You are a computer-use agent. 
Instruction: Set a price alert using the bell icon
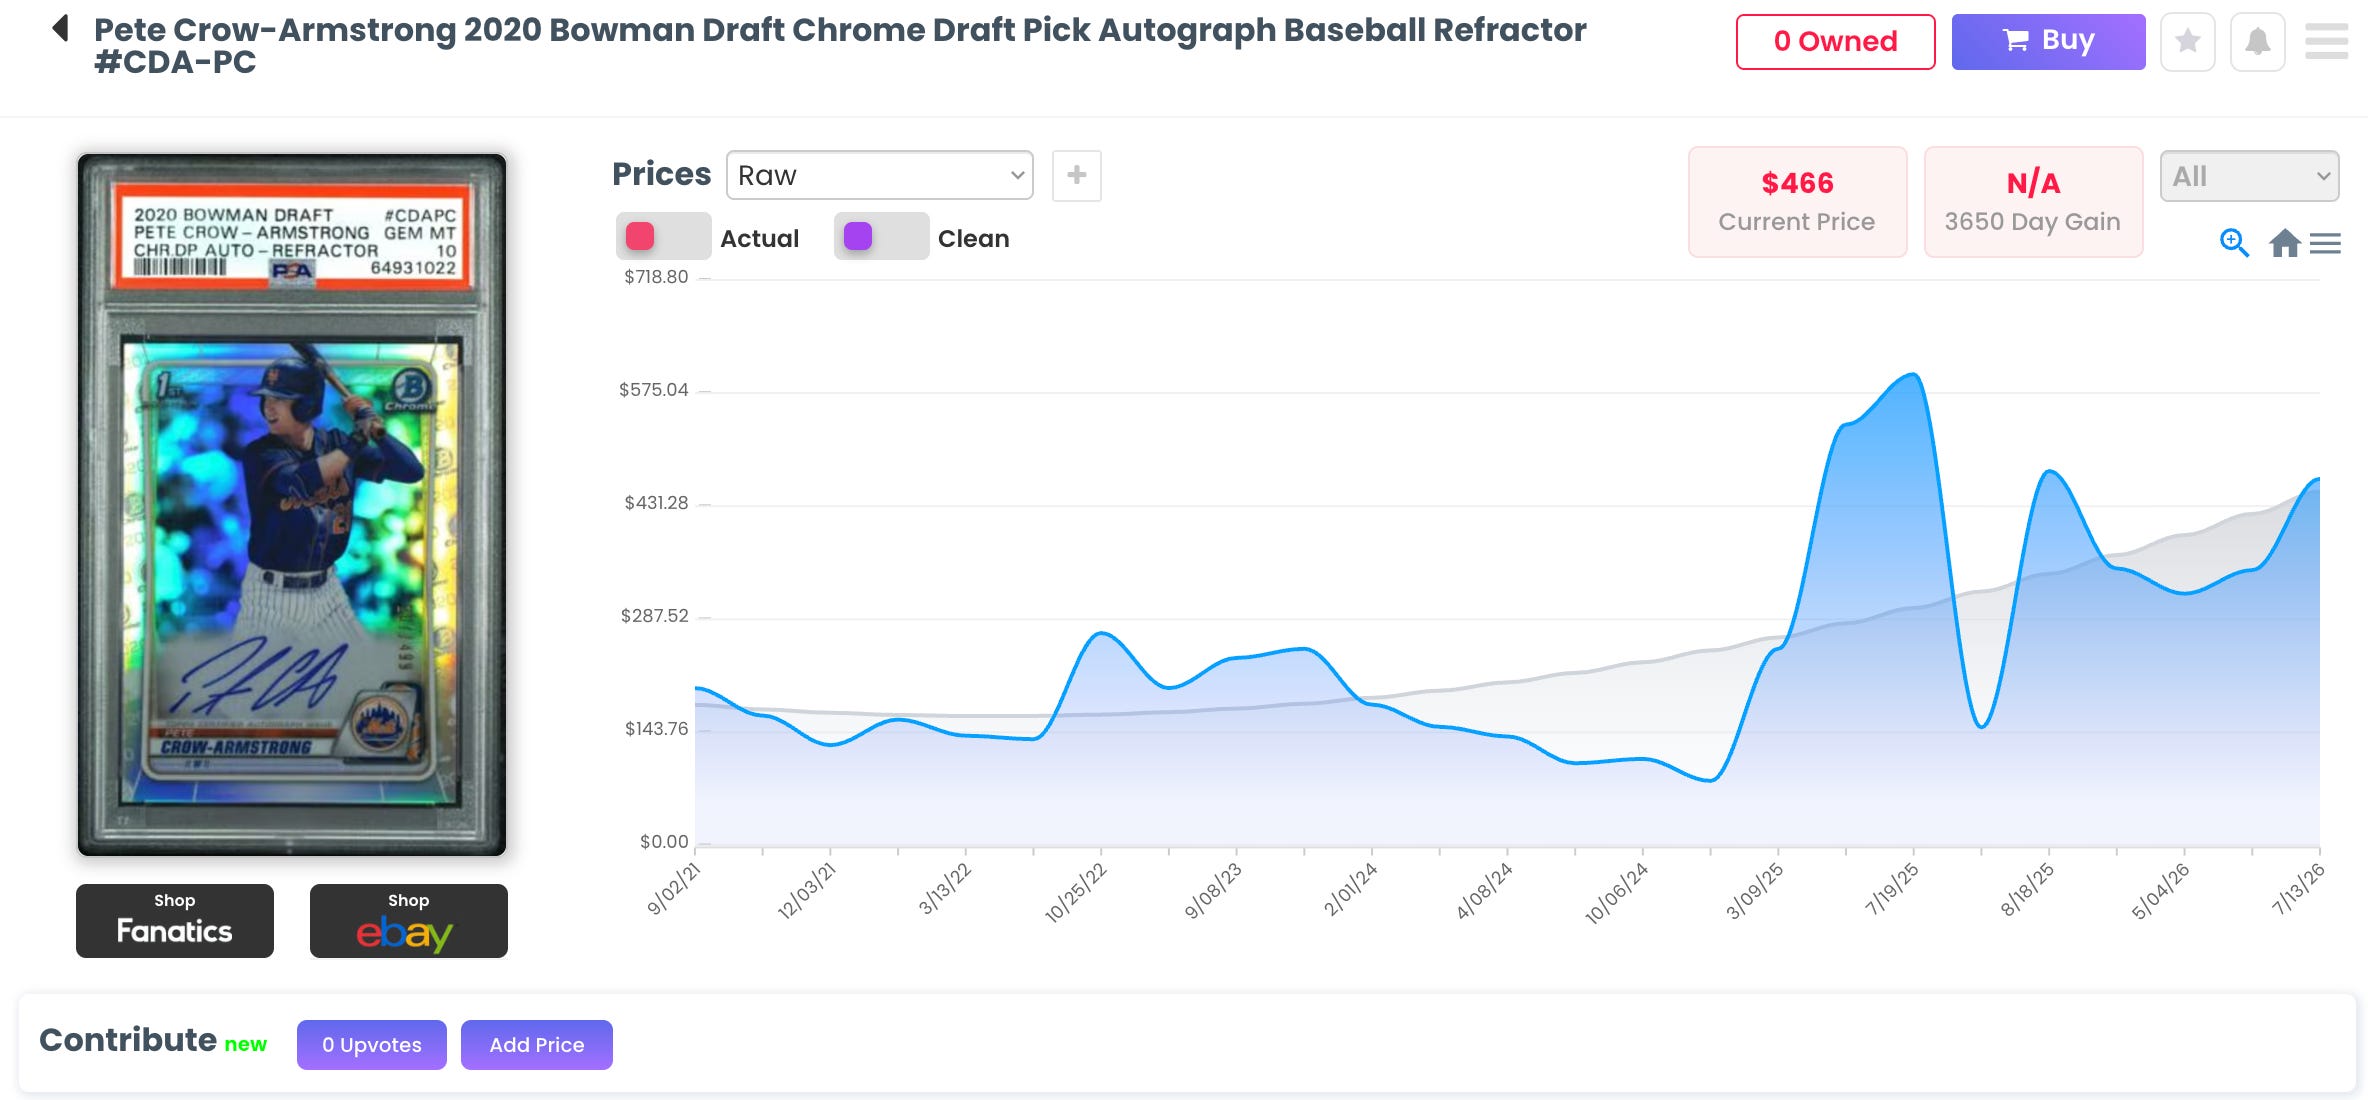point(2257,42)
